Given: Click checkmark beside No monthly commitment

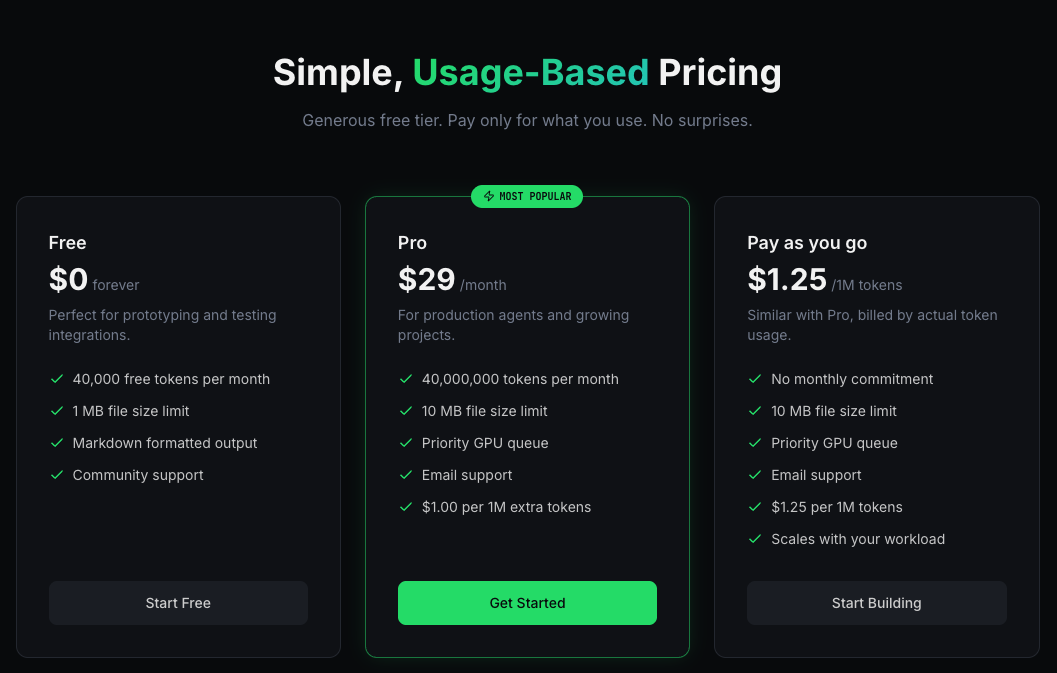Looking at the screenshot, I should tap(755, 379).
